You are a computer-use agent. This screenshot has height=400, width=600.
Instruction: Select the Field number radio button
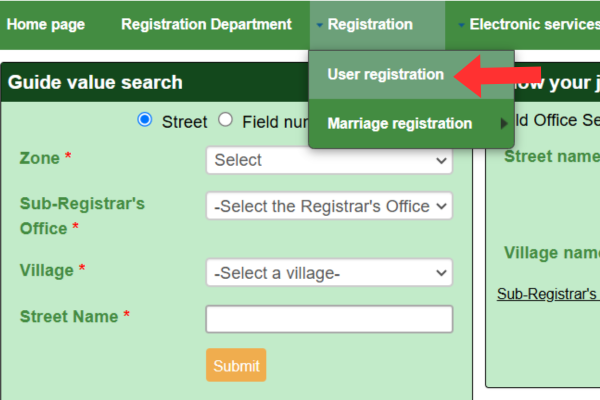point(225,120)
